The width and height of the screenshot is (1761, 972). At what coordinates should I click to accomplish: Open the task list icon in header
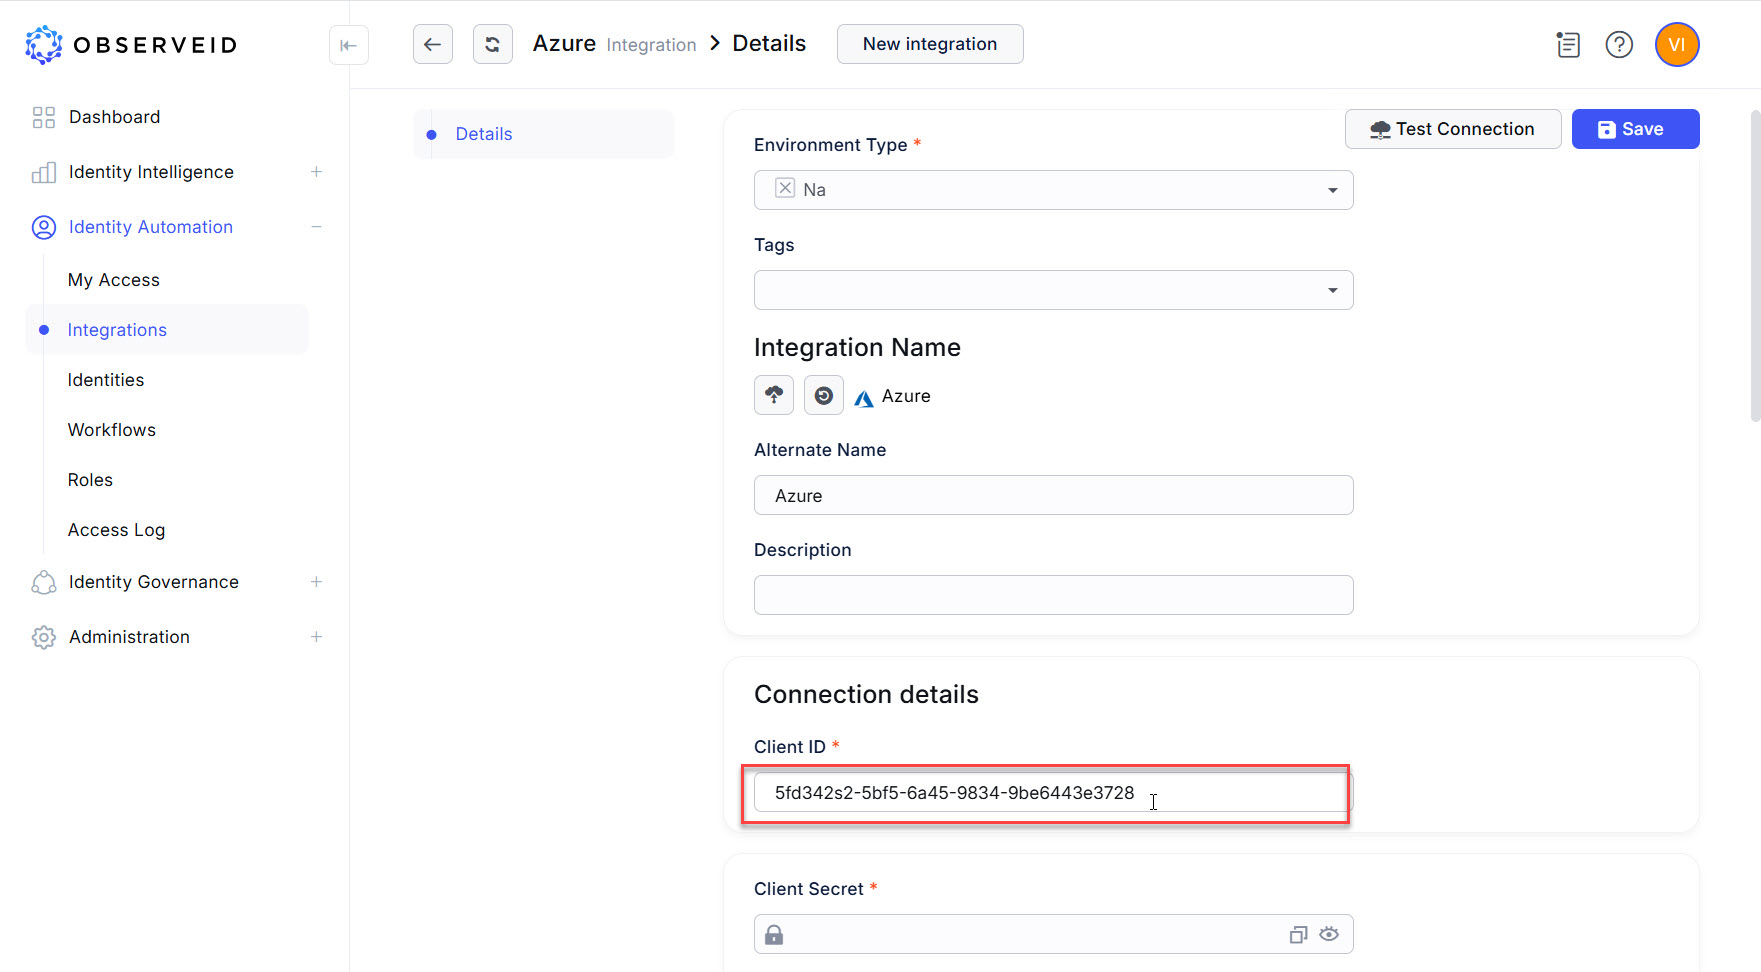coord(1567,45)
